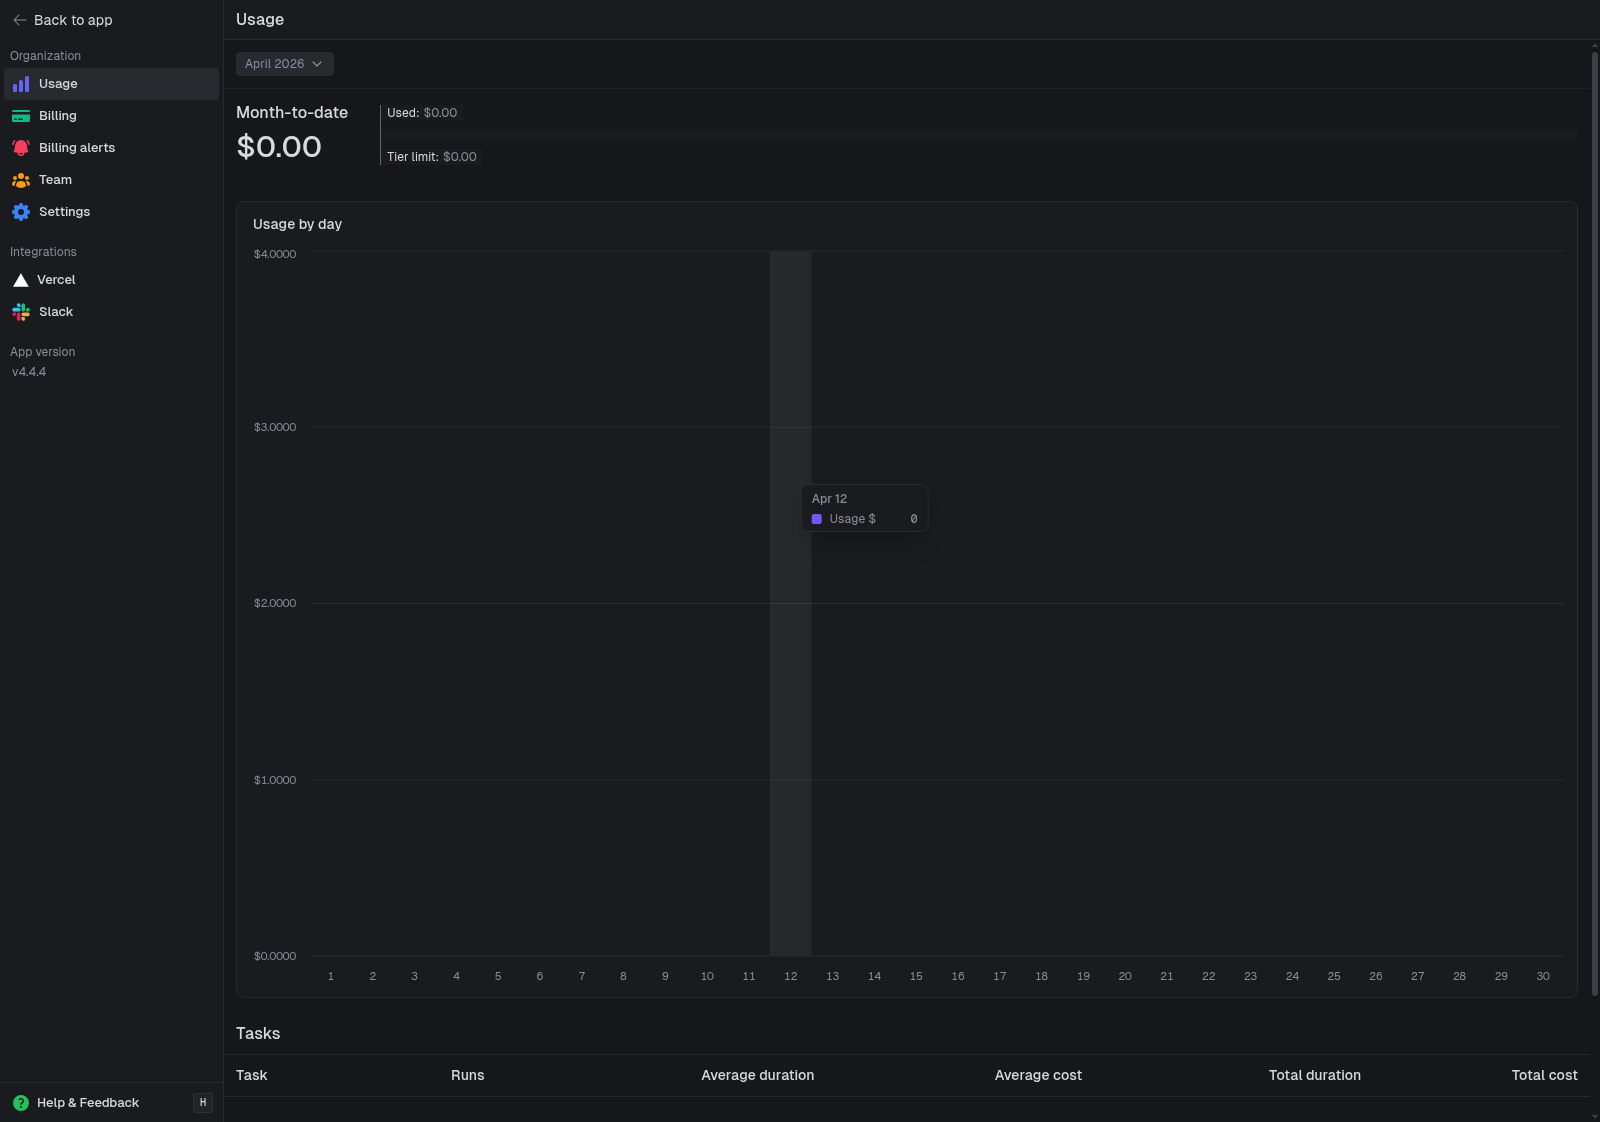Click the Help & Feedback question icon
Image resolution: width=1600 pixels, height=1122 pixels.
[21, 1103]
